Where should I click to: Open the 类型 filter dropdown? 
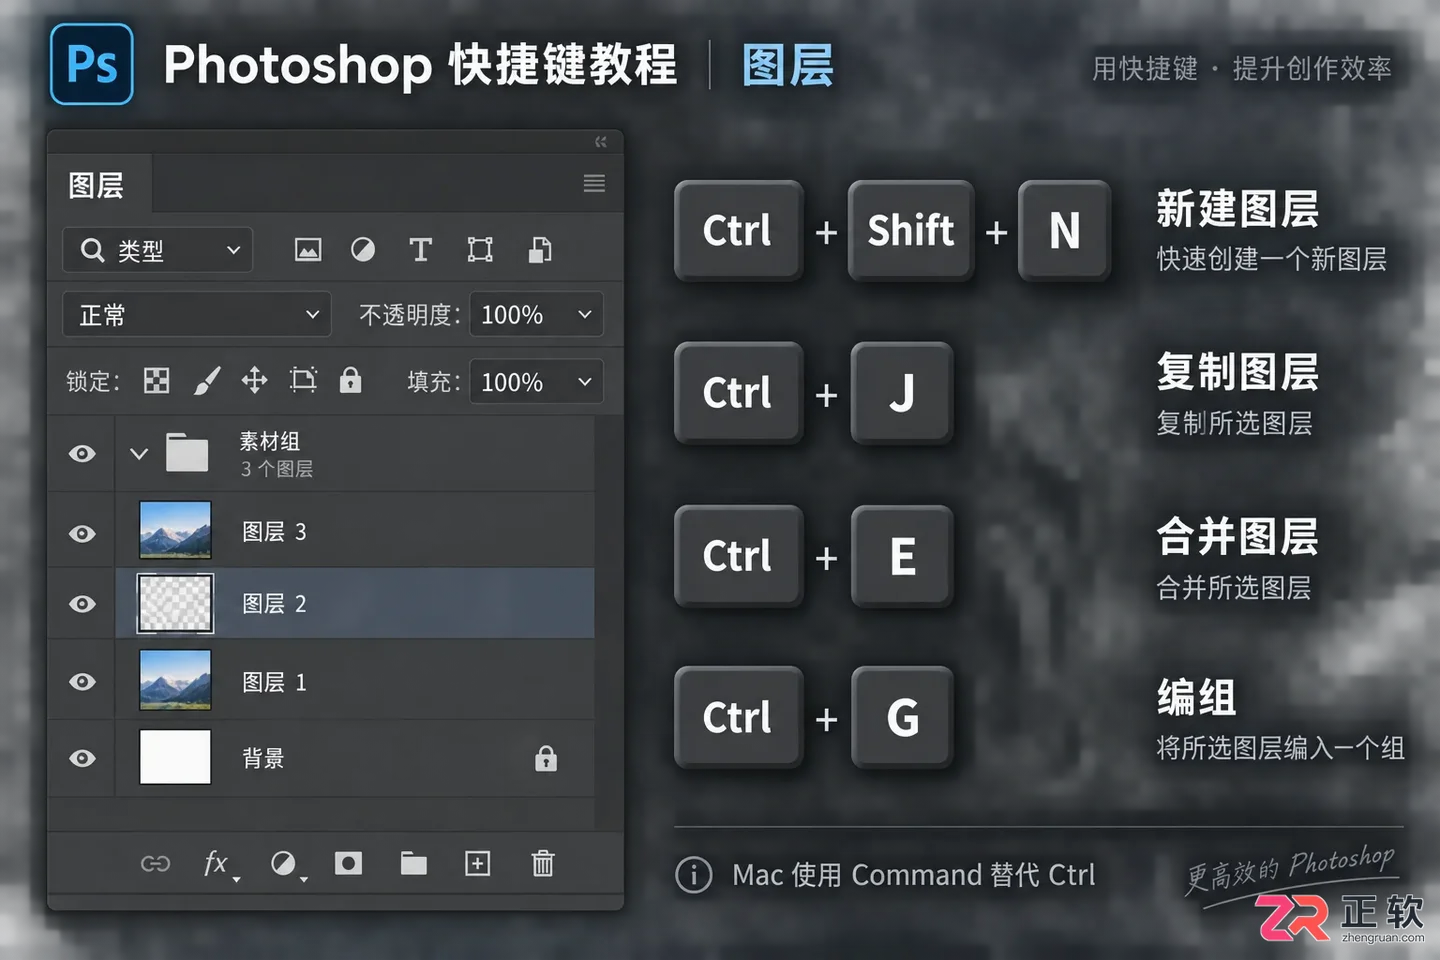point(157,250)
